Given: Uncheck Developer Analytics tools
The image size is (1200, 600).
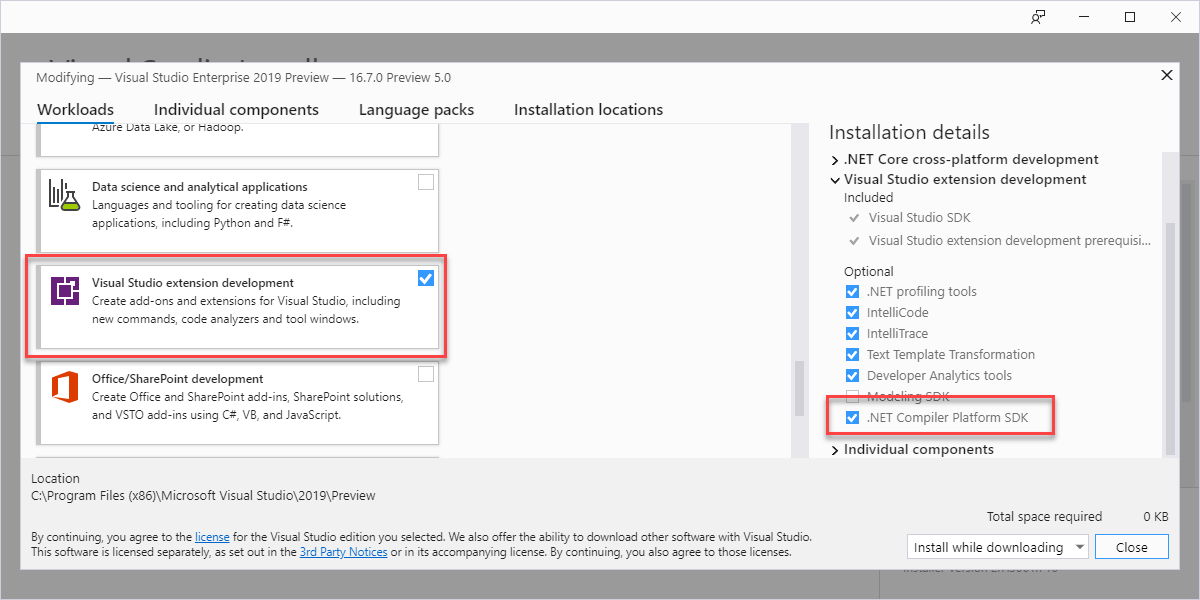Looking at the screenshot, I should pos(852,376).
